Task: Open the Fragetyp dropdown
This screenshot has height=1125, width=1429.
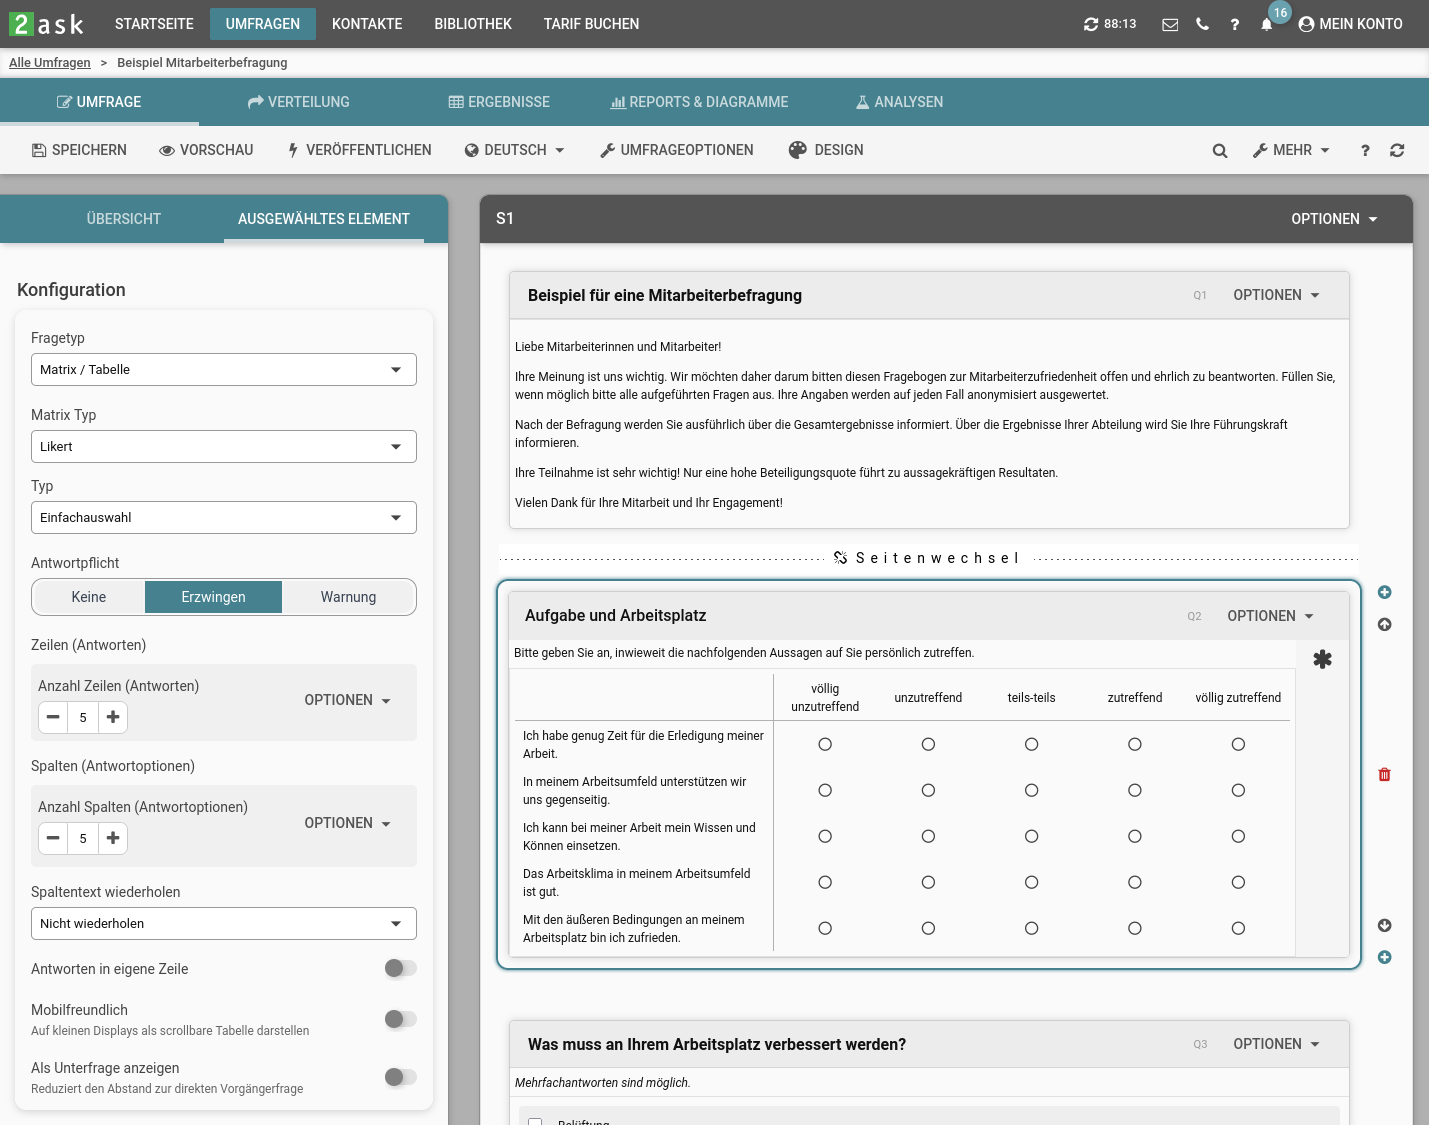Action: 223,370
